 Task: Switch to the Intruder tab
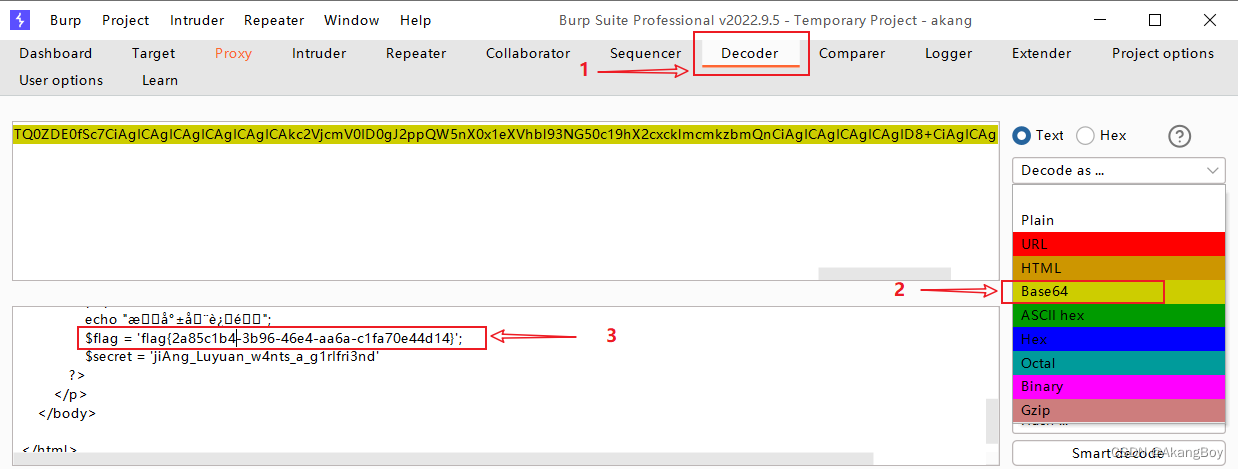coord(319,53)
